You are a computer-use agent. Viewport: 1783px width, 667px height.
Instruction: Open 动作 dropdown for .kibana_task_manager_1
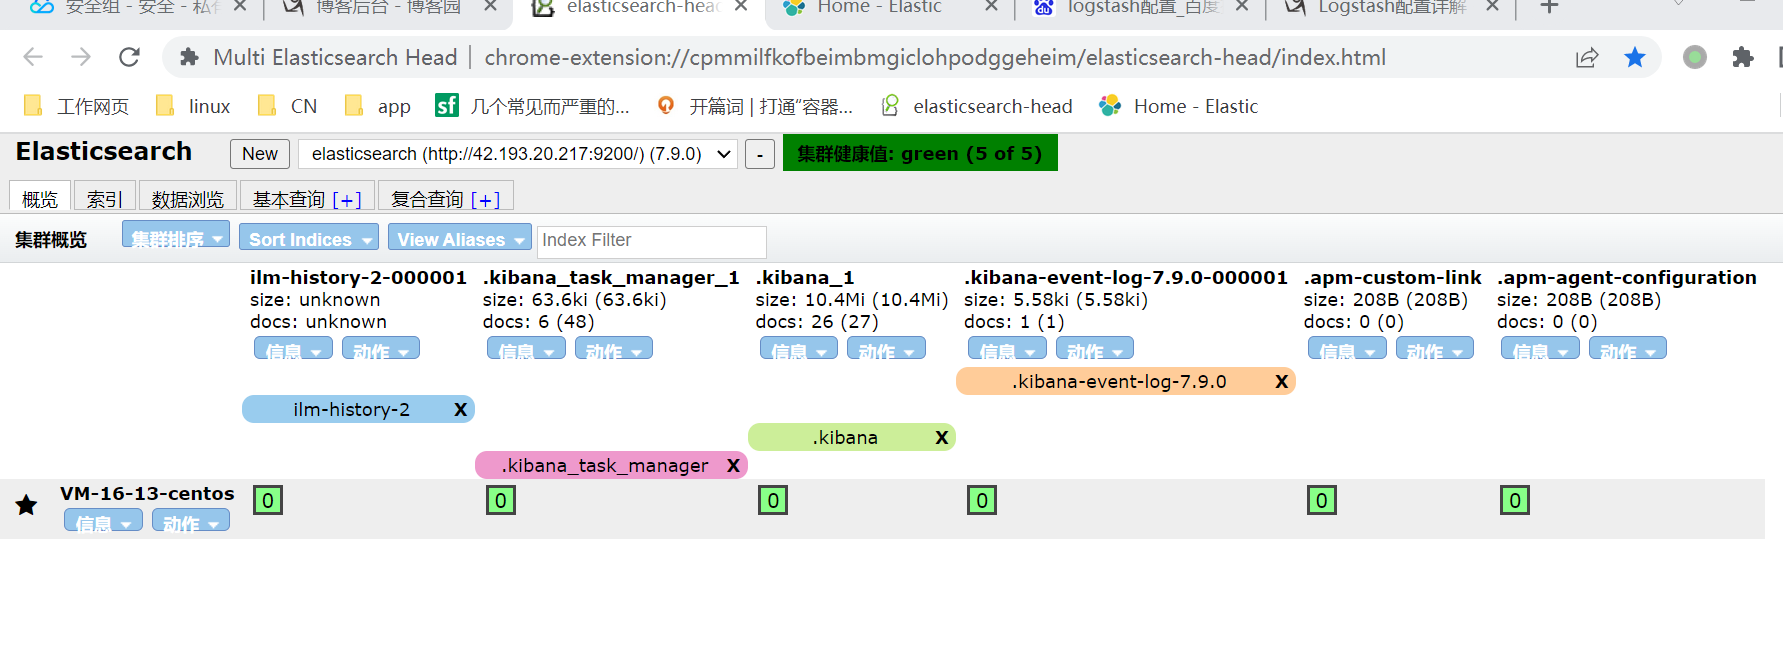pyautogui.click(x=614, y=349)
